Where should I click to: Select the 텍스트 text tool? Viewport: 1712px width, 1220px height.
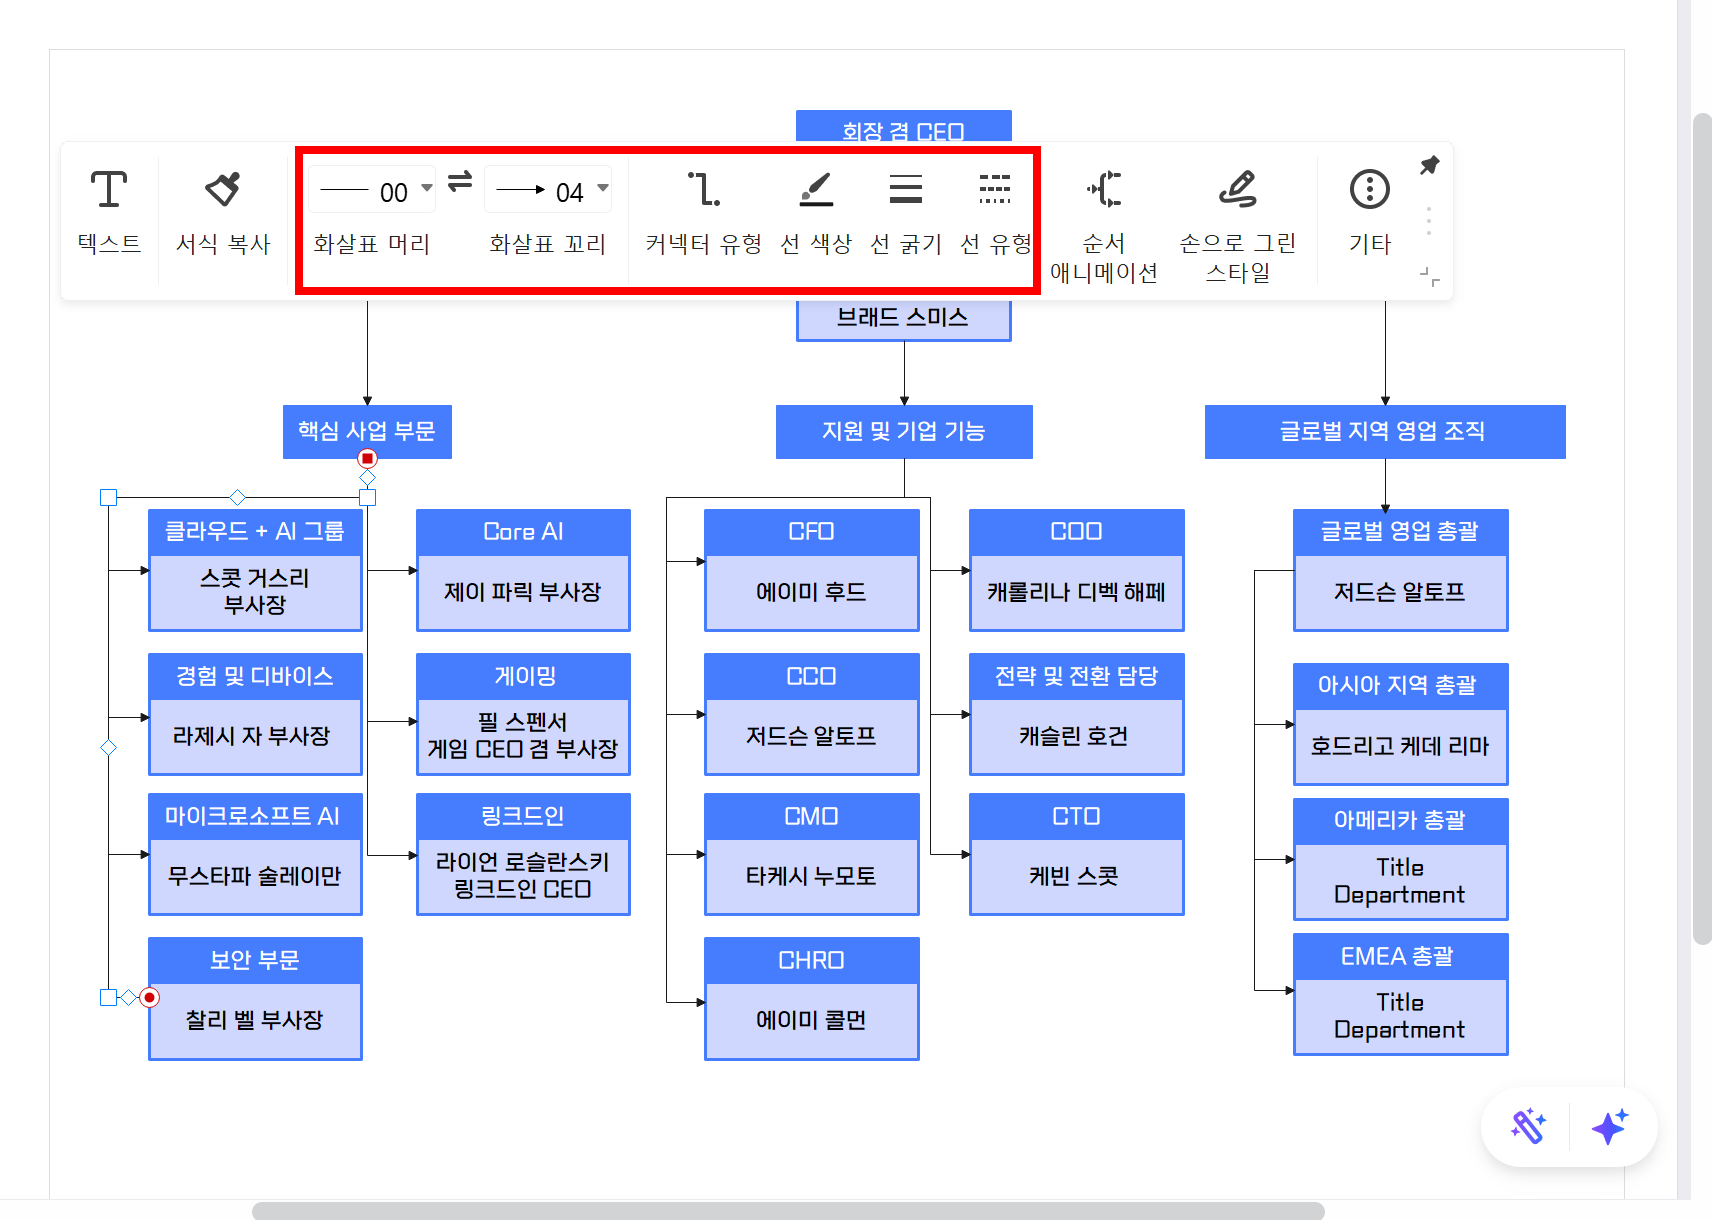tap(109, 212)
